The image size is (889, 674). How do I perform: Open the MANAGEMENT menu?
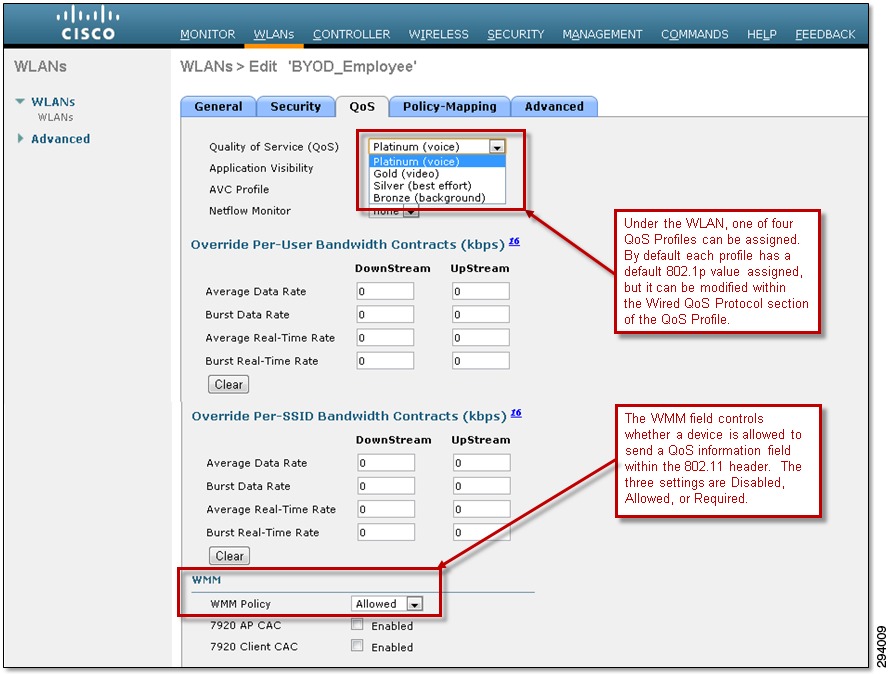[603, 35]
